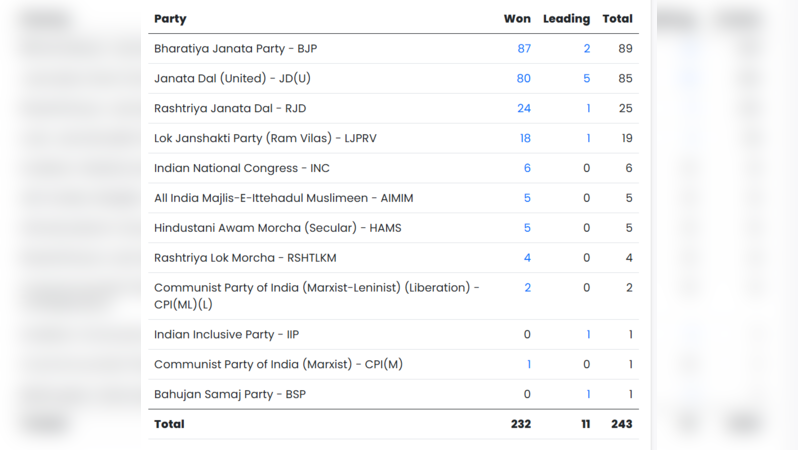
Task: Open JD(U)'s 80 won seats link
Action: tap(523, 79)
